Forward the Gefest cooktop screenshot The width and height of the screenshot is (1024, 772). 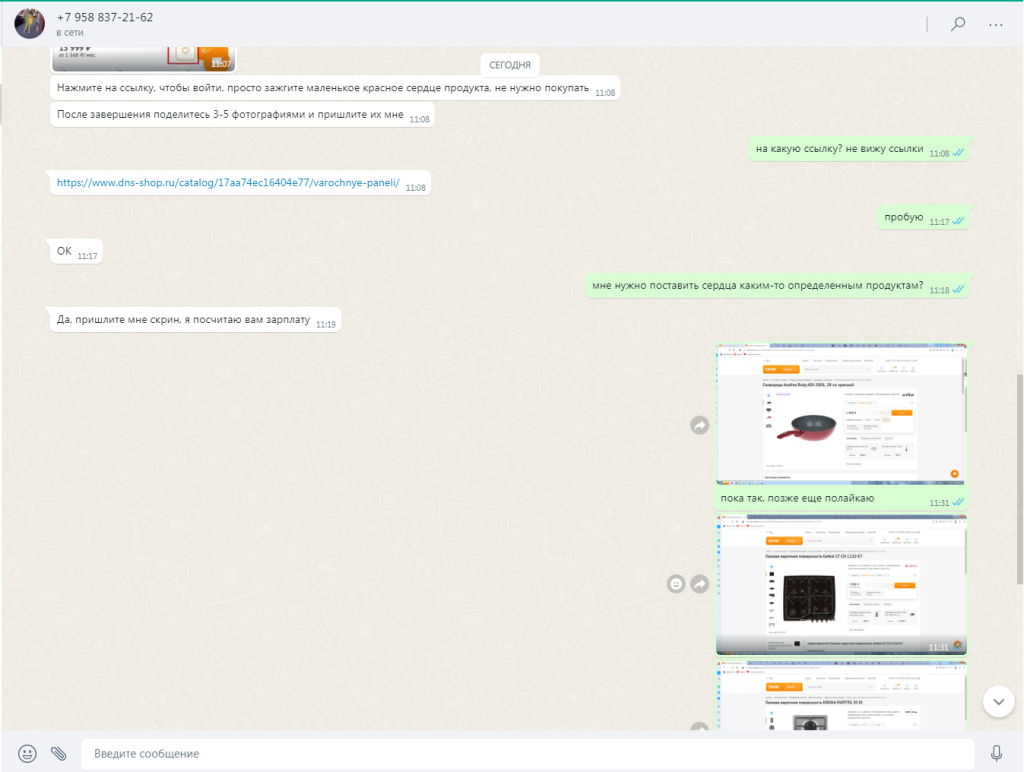(700, 583)
